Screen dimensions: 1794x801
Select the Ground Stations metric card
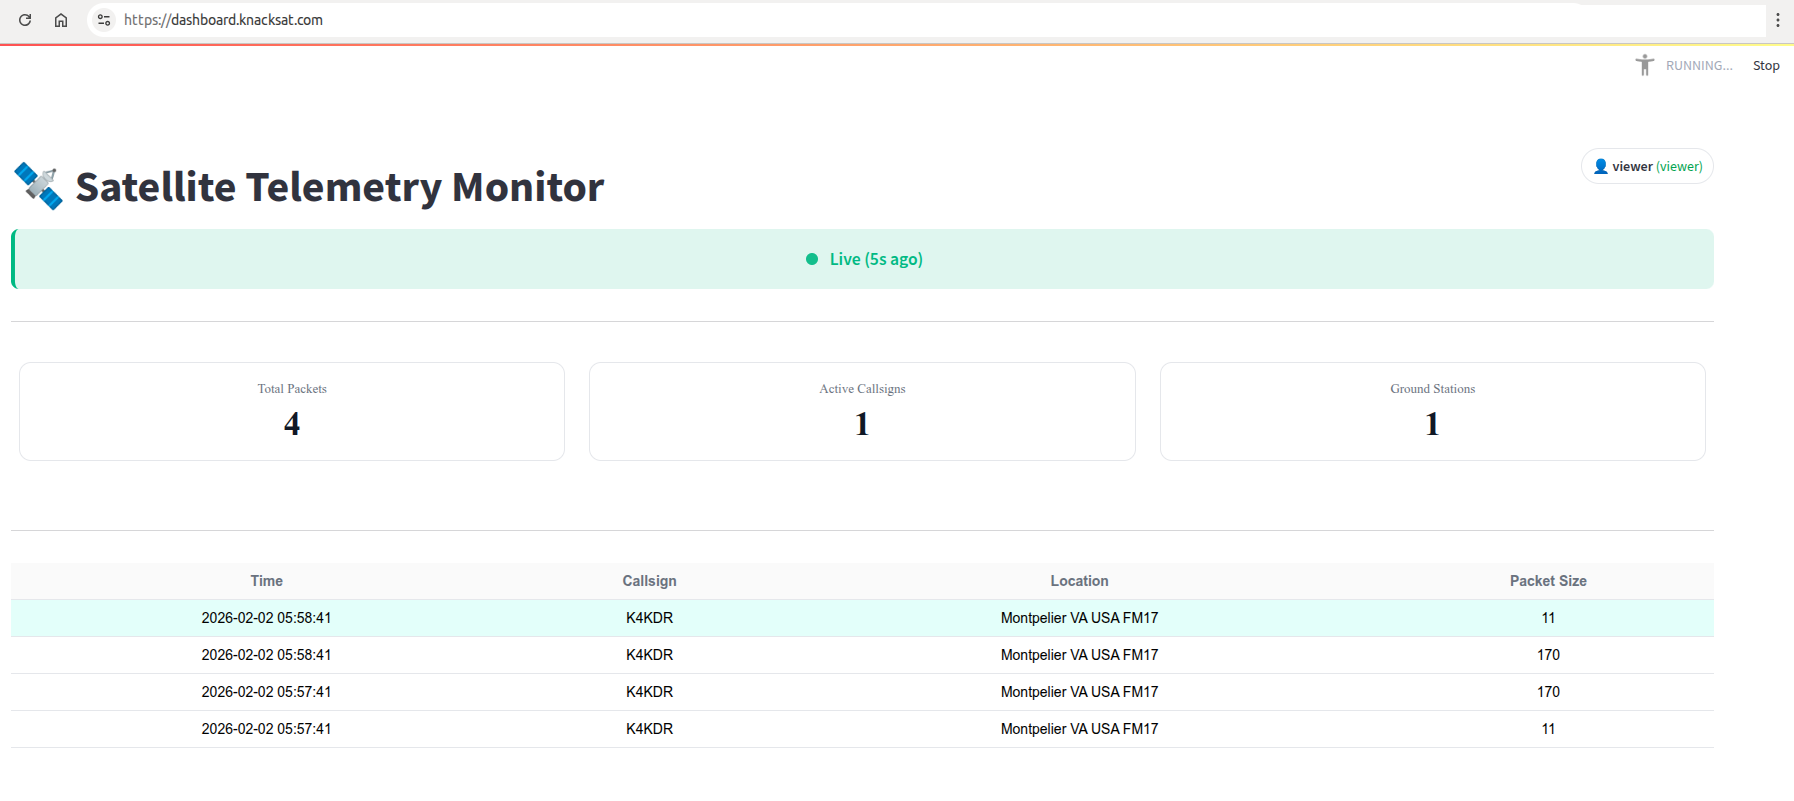tap(1432, 411)
